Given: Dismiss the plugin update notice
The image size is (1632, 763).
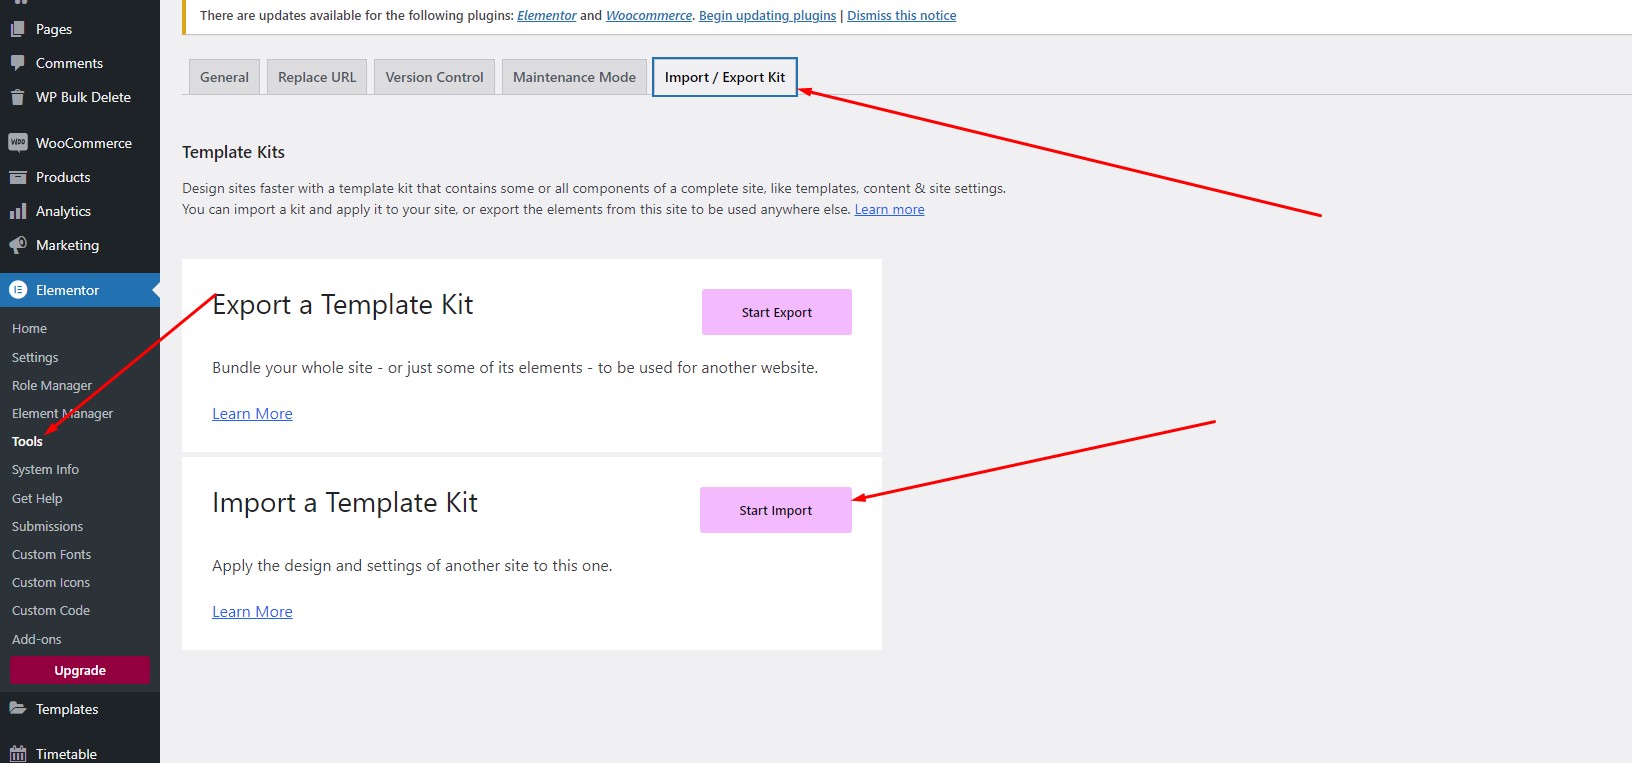Looking at the screenshot, I should click(x=901, y=16).
